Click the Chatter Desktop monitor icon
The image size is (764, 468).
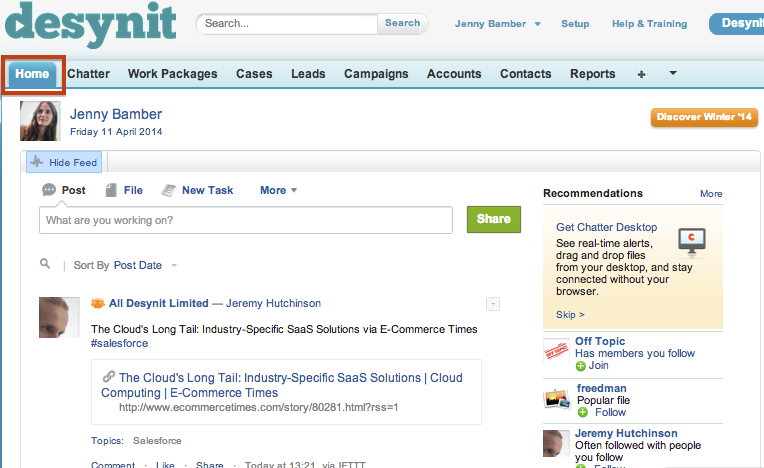pyautogui.click(x=692, y=242)
